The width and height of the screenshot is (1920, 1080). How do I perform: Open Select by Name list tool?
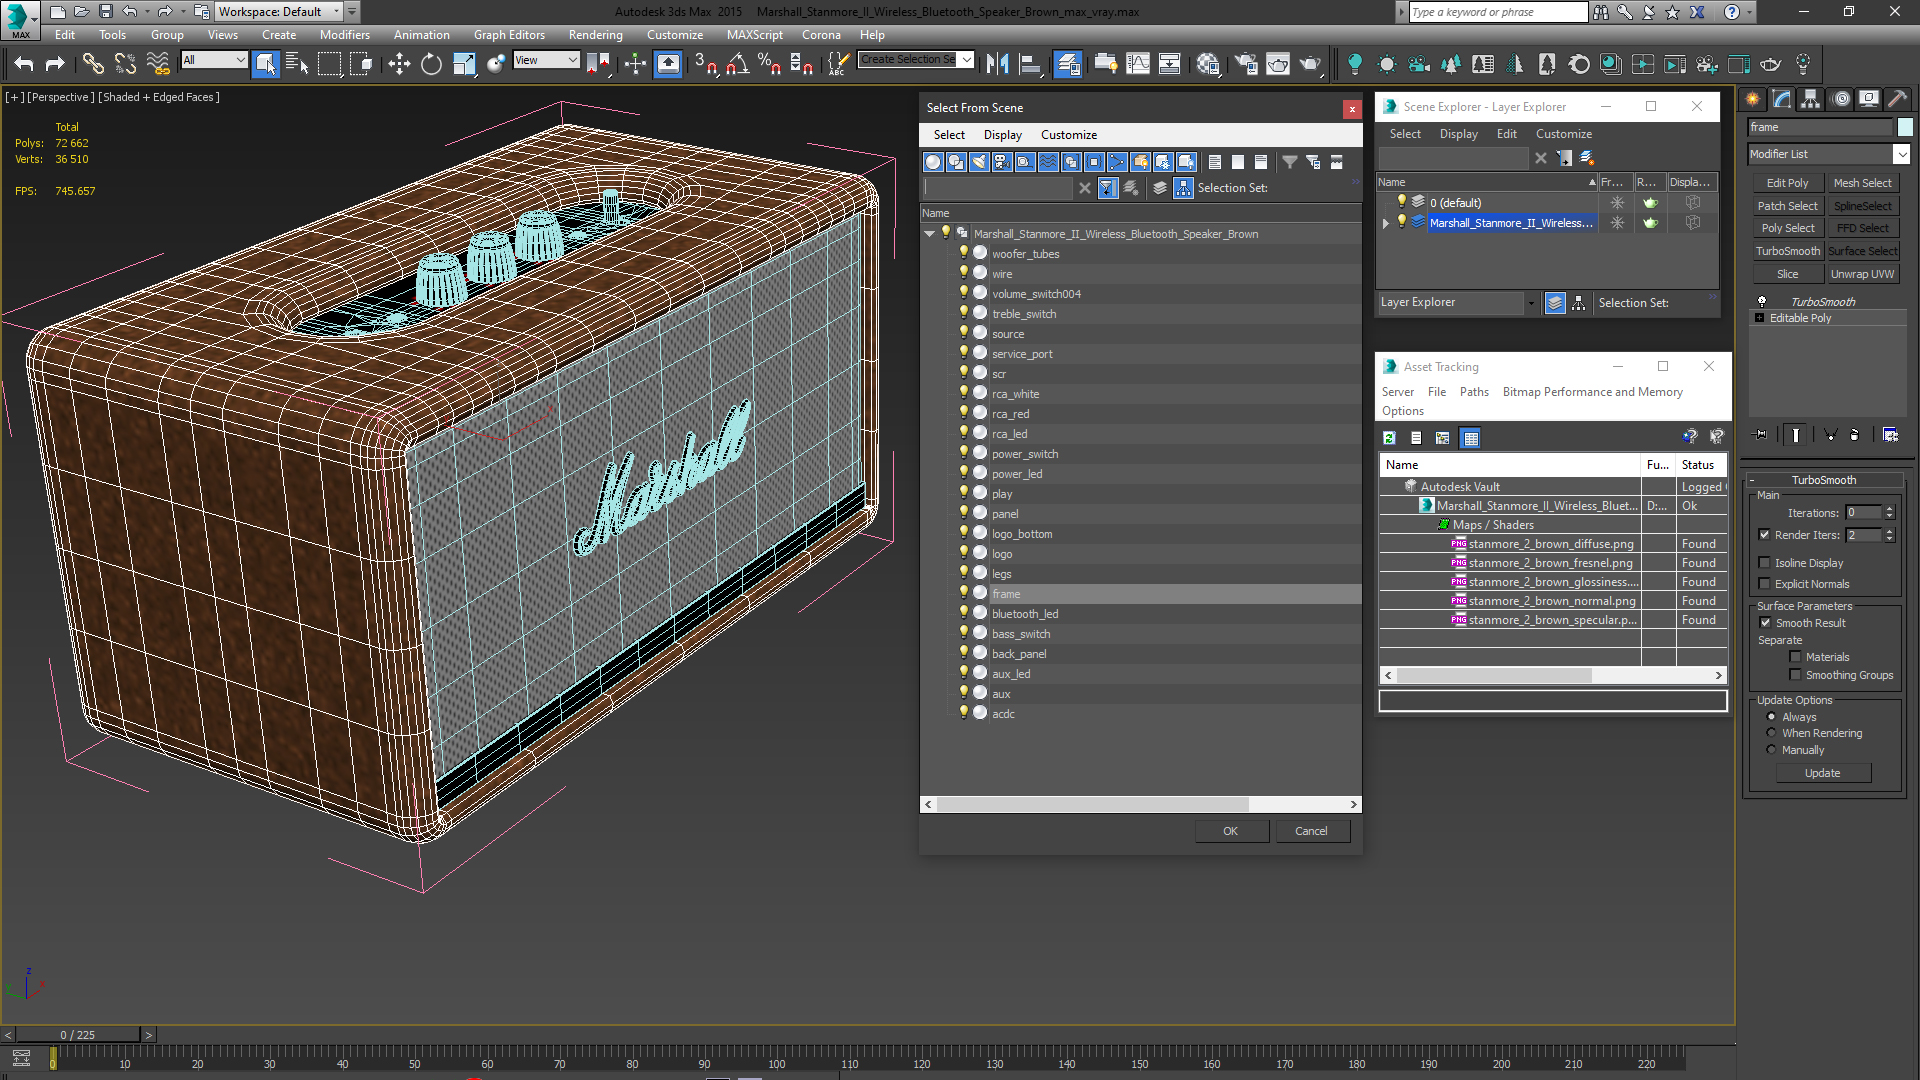(298, 64)
